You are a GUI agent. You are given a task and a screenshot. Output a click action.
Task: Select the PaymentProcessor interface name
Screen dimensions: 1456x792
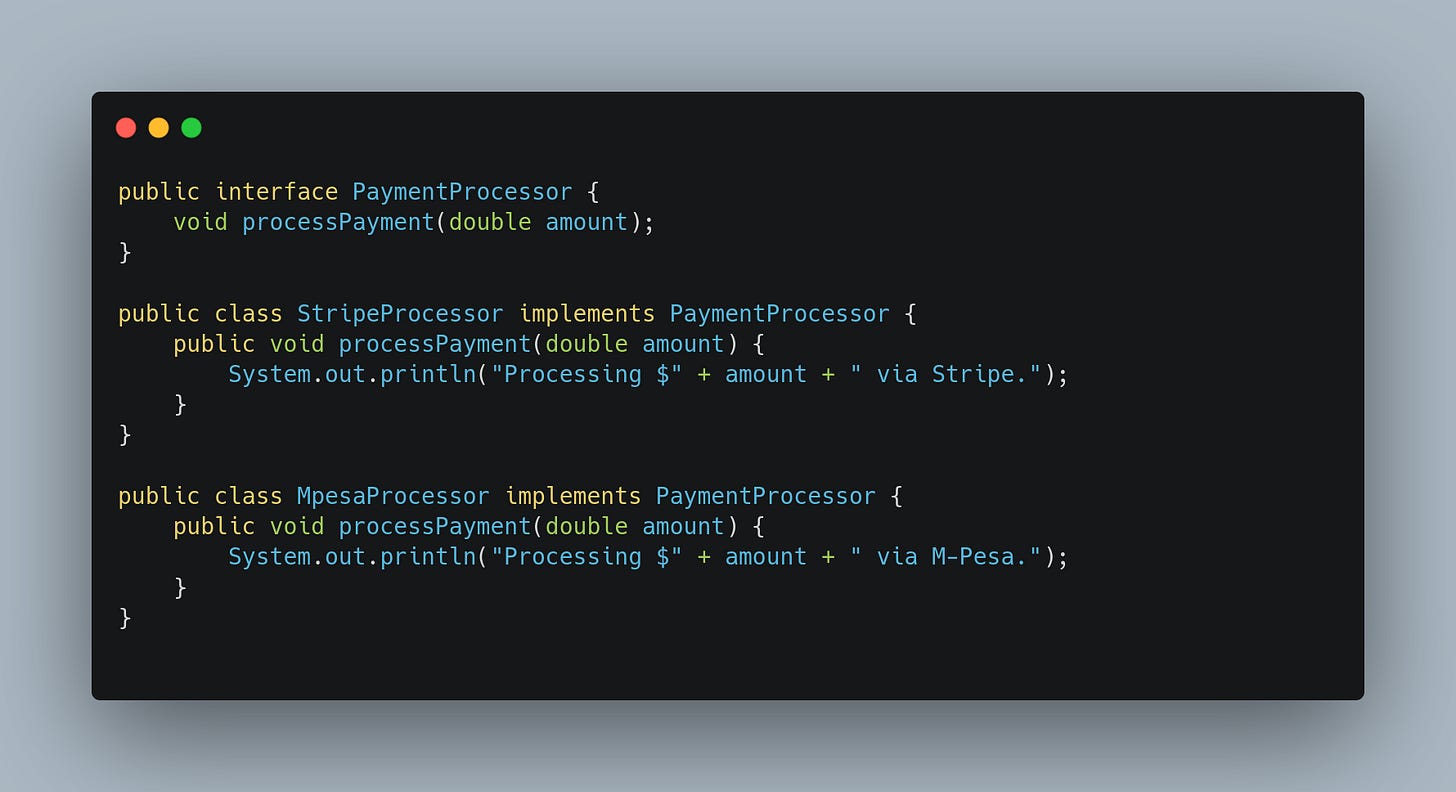[462, 191]
